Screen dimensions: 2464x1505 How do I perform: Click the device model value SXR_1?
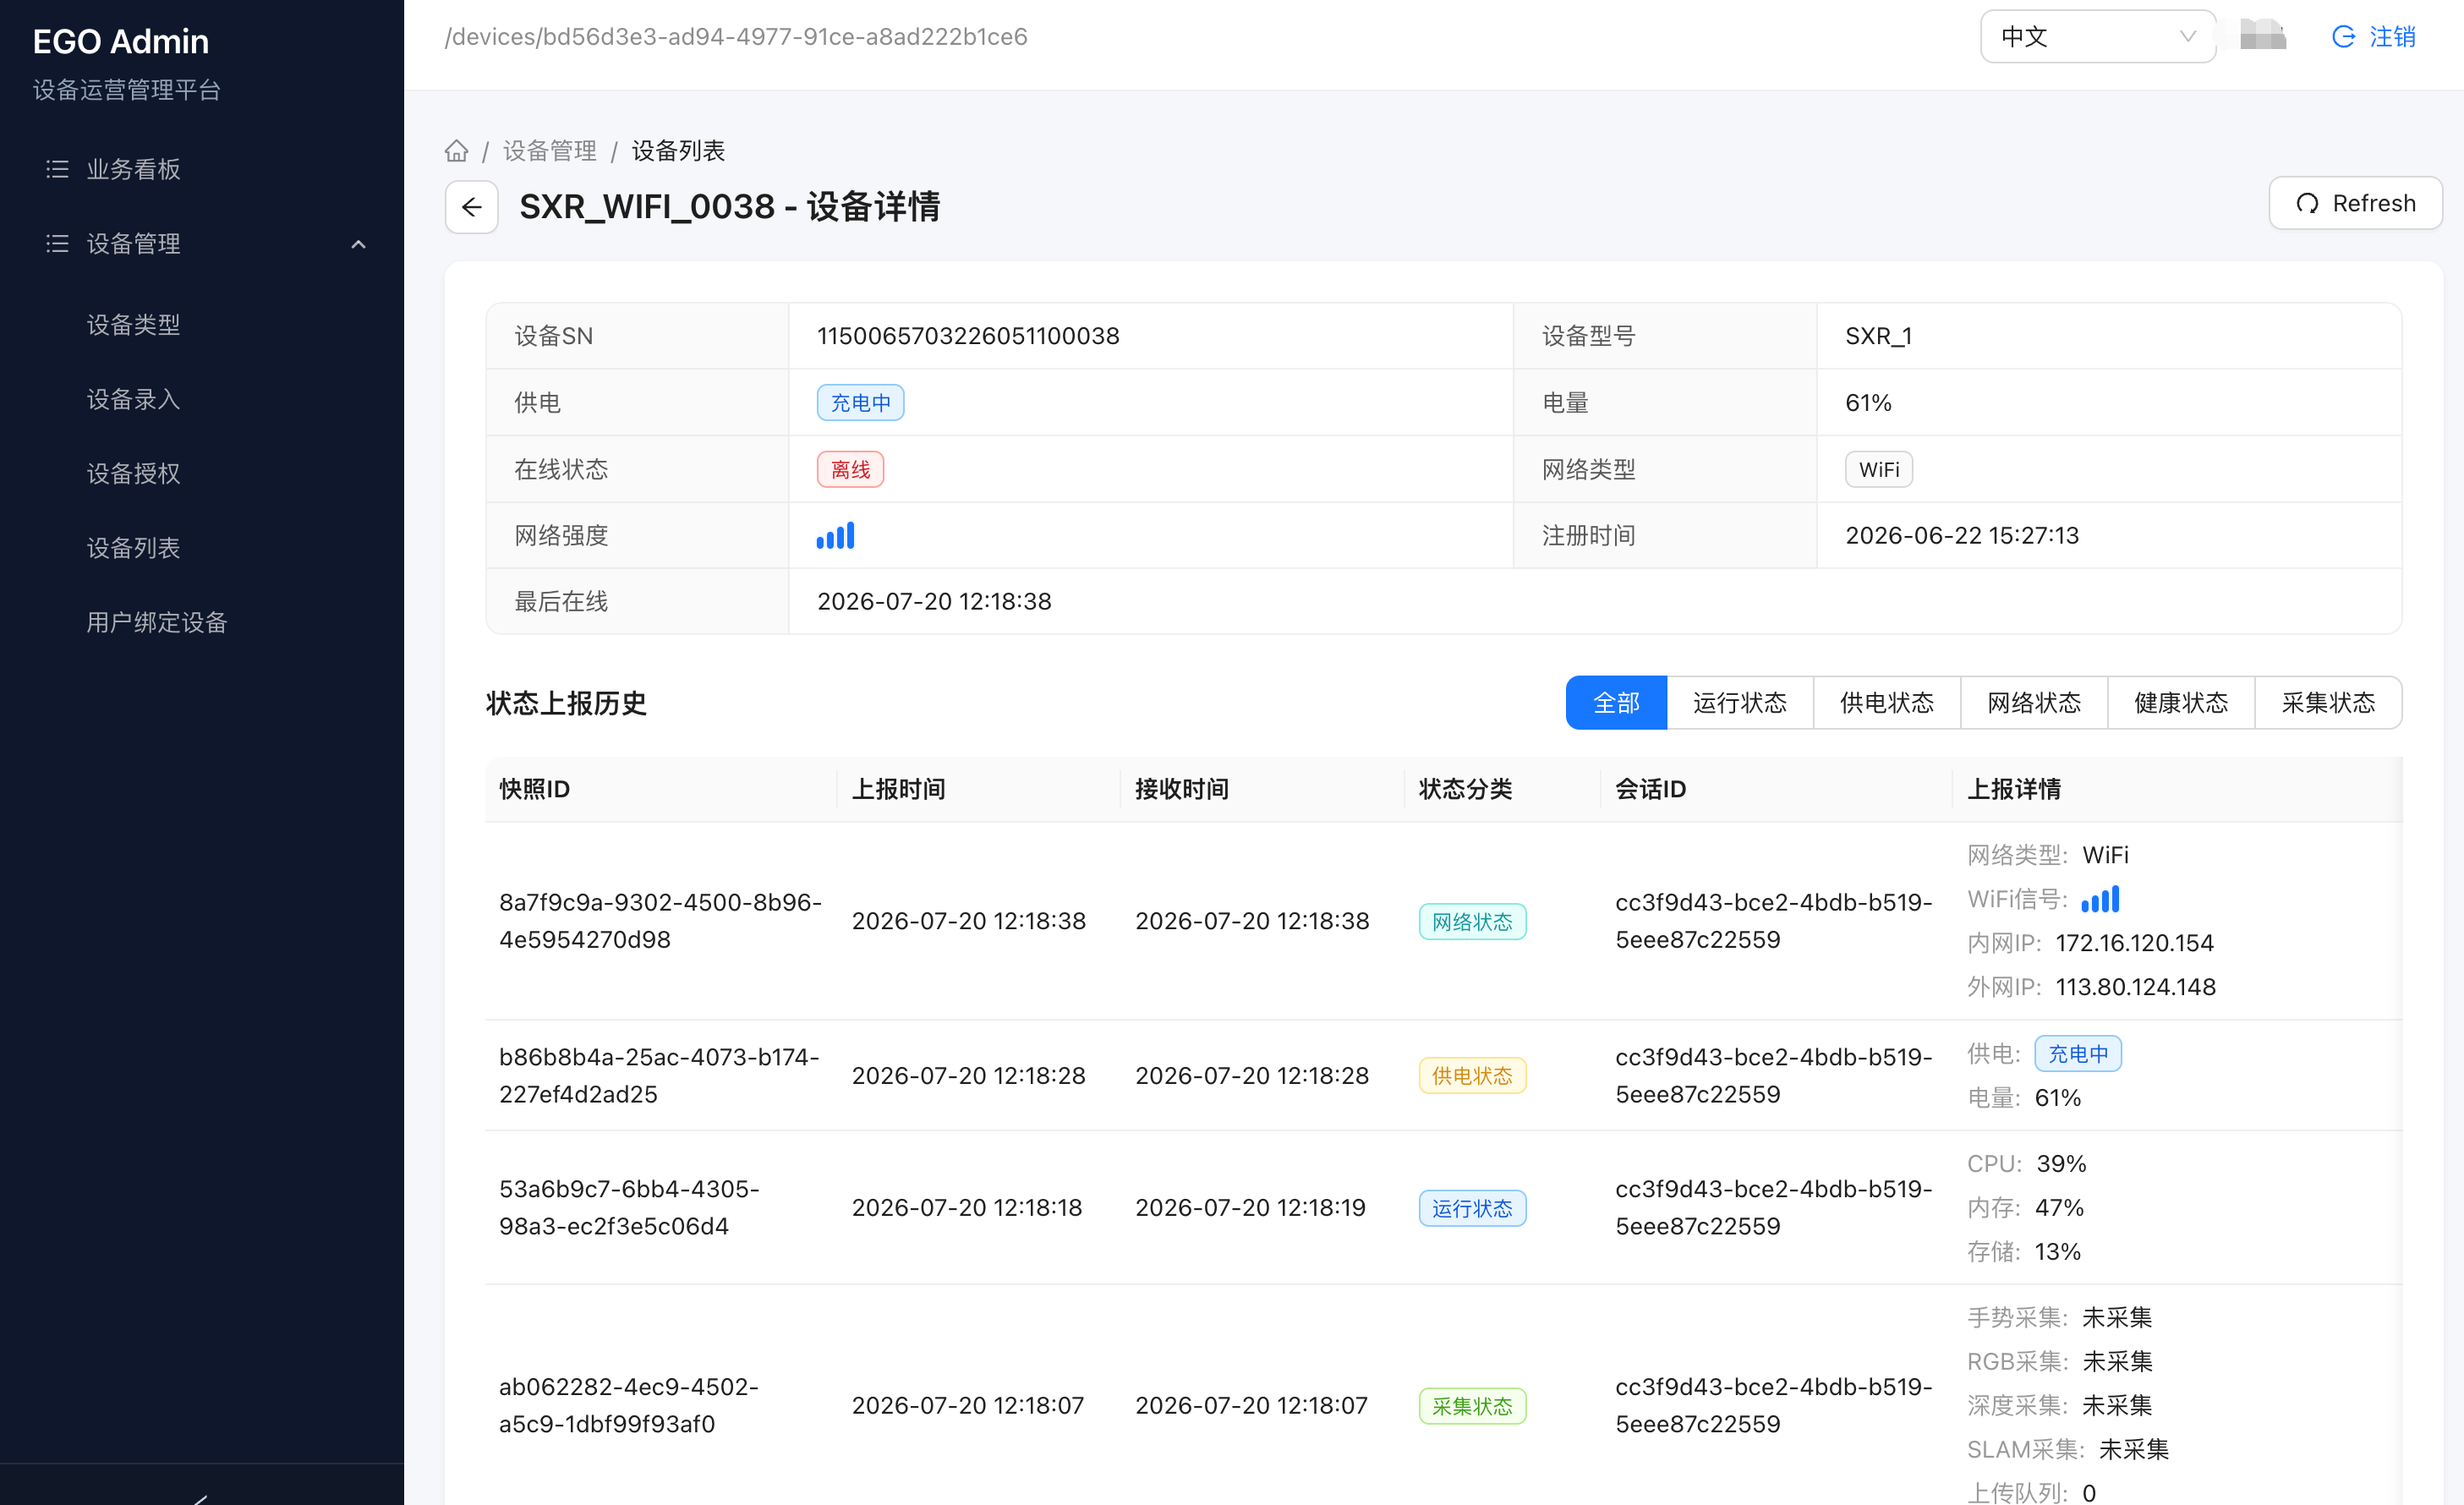1878,336
